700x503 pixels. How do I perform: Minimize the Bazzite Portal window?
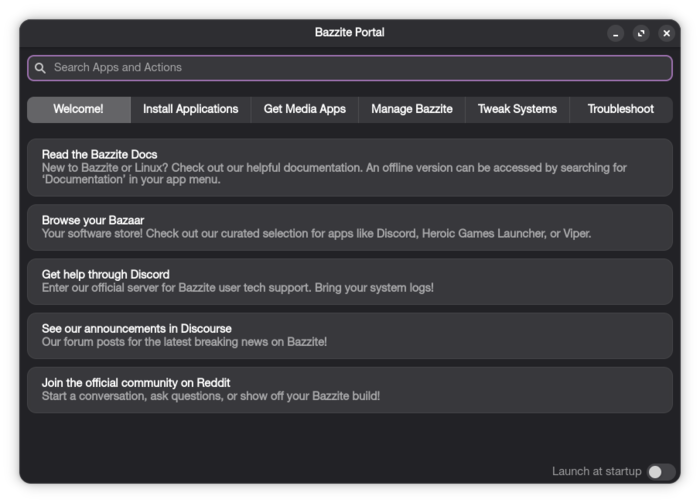click(615, 33)
